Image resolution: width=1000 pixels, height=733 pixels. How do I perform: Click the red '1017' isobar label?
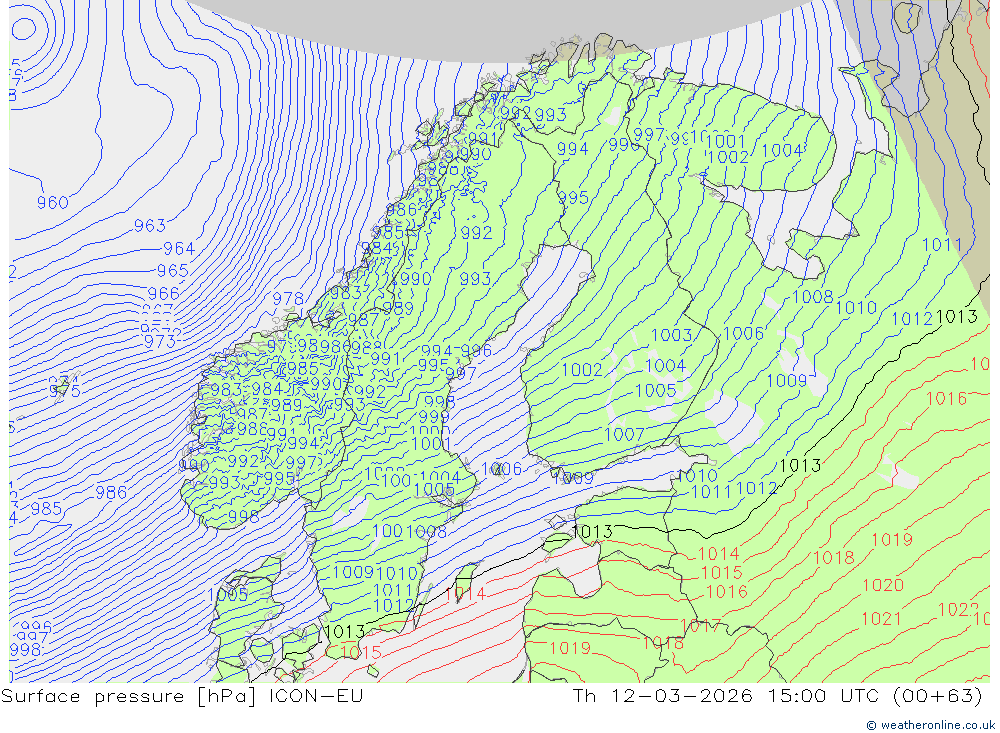pyautogui.click(x=701, y=626)
